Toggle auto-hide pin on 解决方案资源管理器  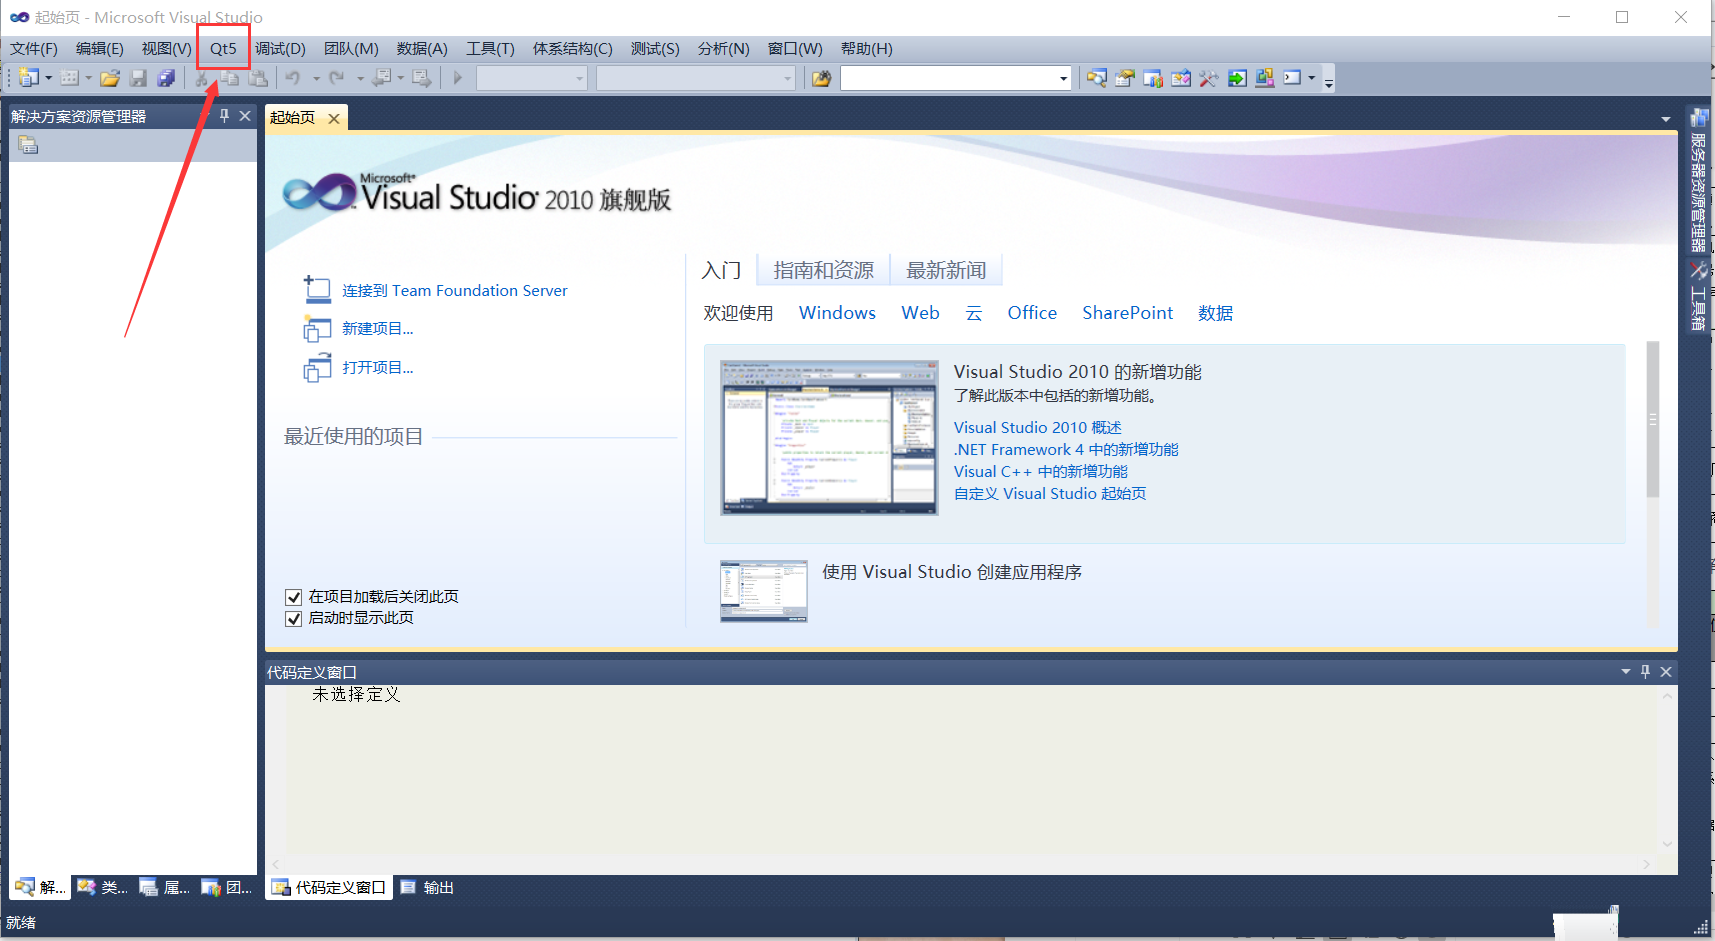tap(224, 115)
